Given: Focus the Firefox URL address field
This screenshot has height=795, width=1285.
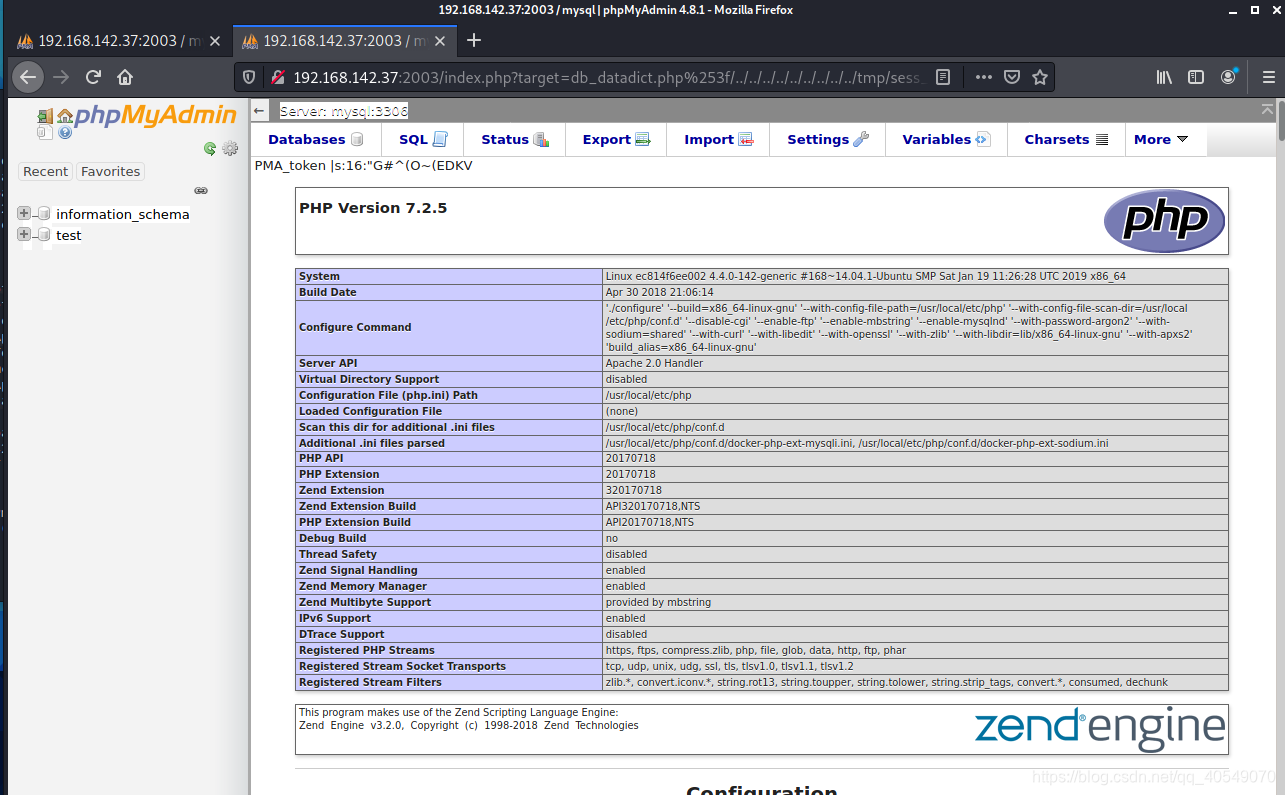Looking at the screenshot, I should click(610, 77).
